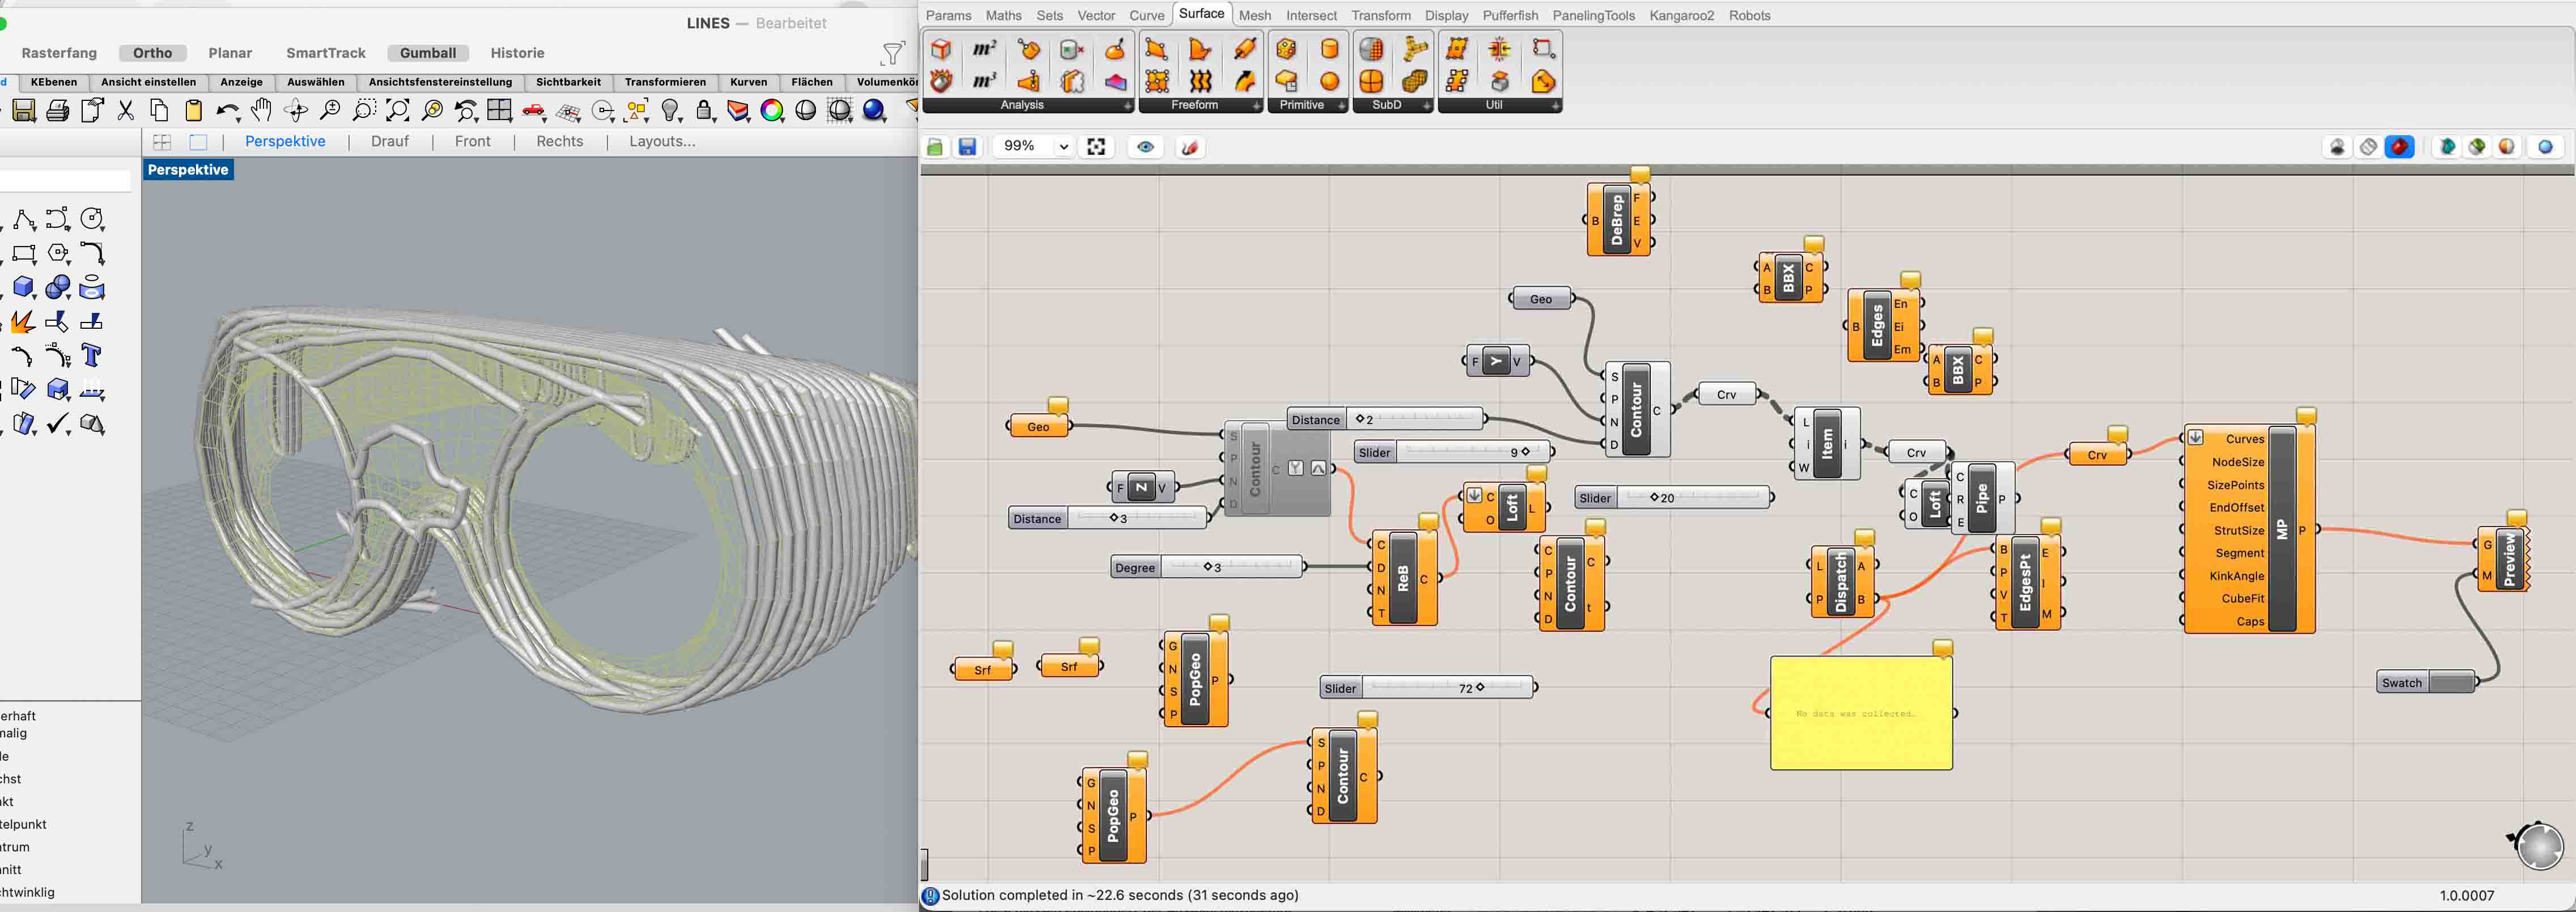This screenshot has height=912, width=2576.
Task: Click the Rhino print icon
Action: click(58, 111)
